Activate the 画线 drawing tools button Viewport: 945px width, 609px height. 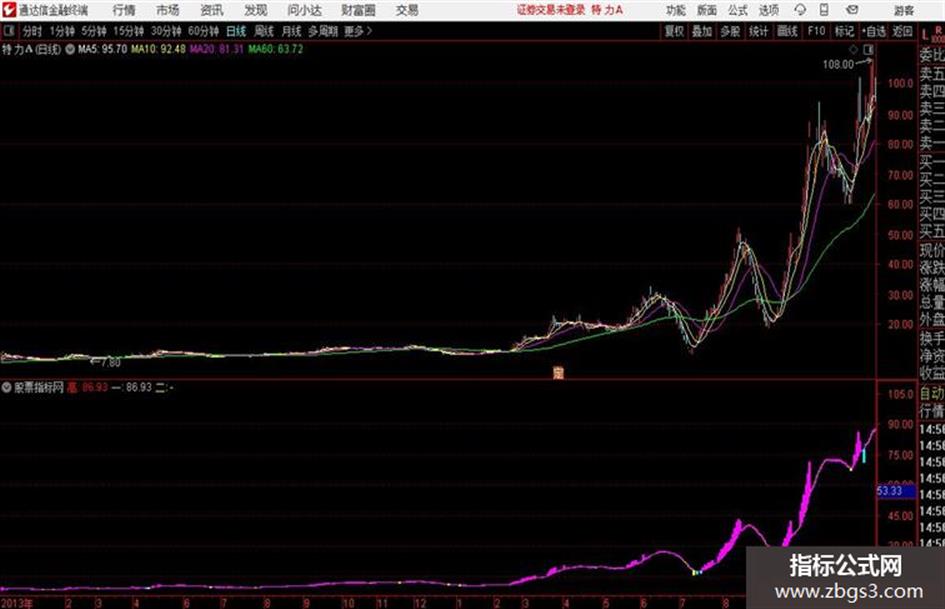(x=787, y=31)
